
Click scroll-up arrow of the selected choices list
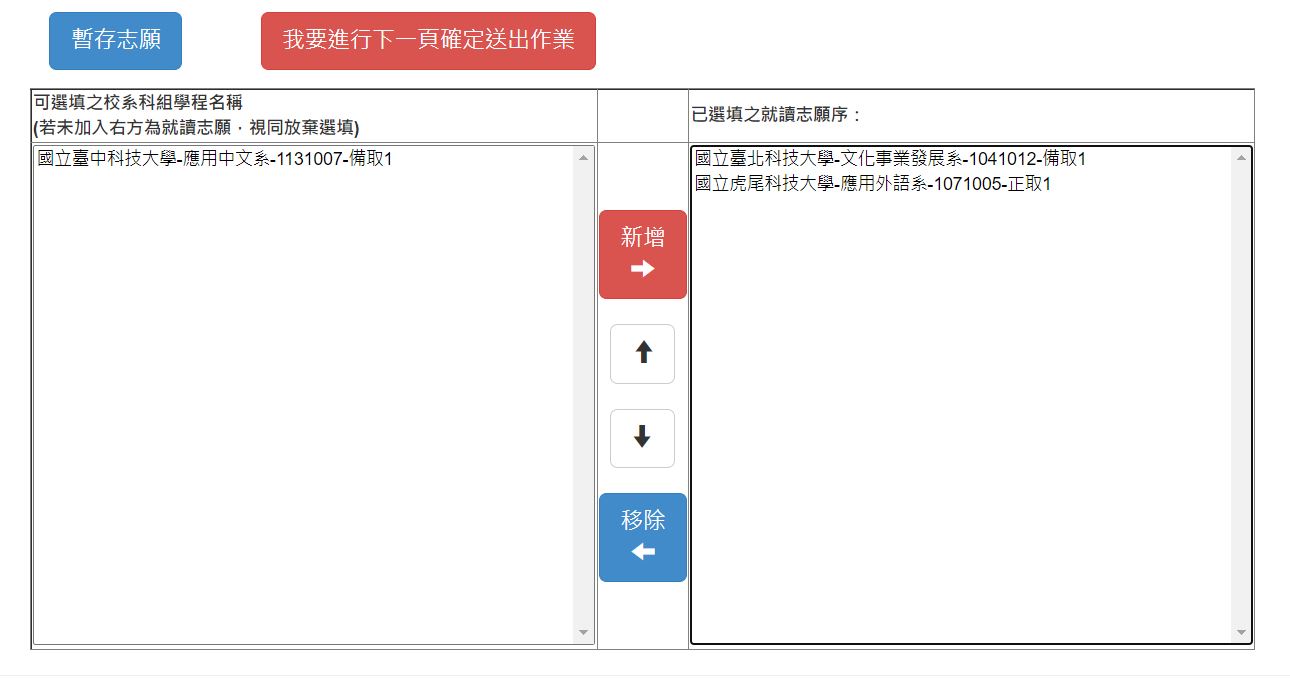[1242, 158]
